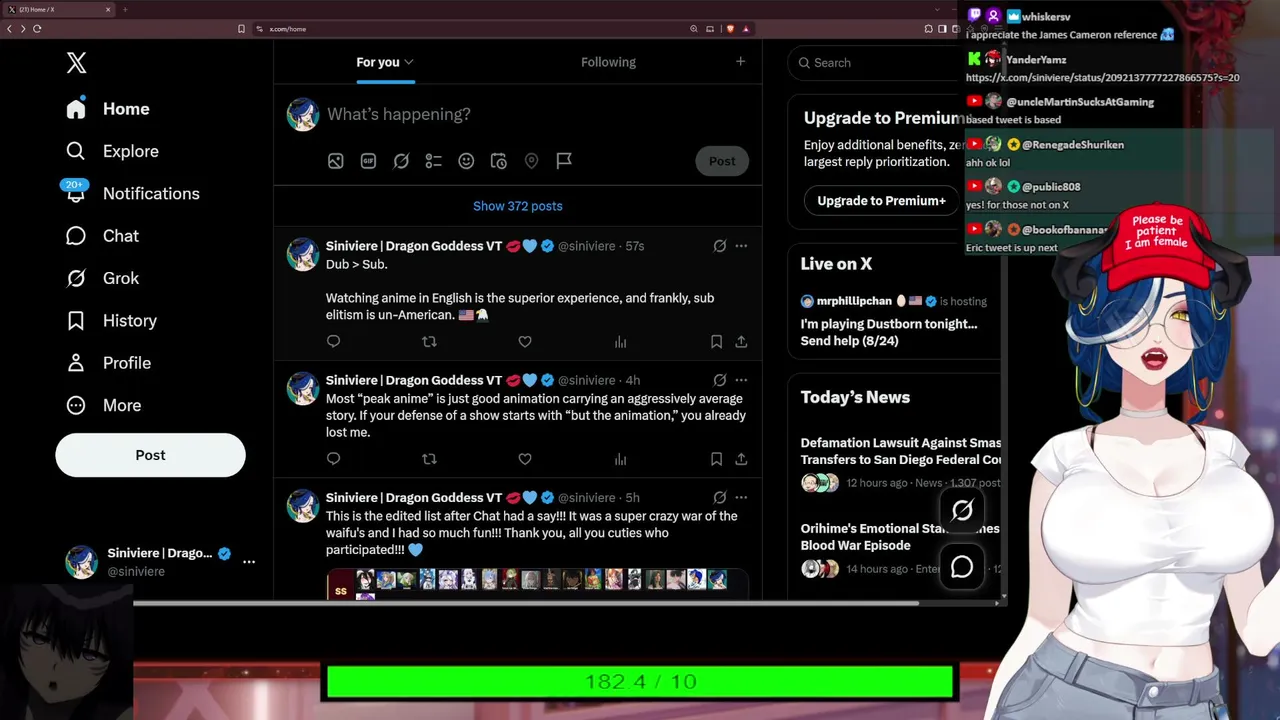This screenshot has height=720, width=1280.
Task: Expand the For you chevron dropdown
Action: click(x=409, y=62)
